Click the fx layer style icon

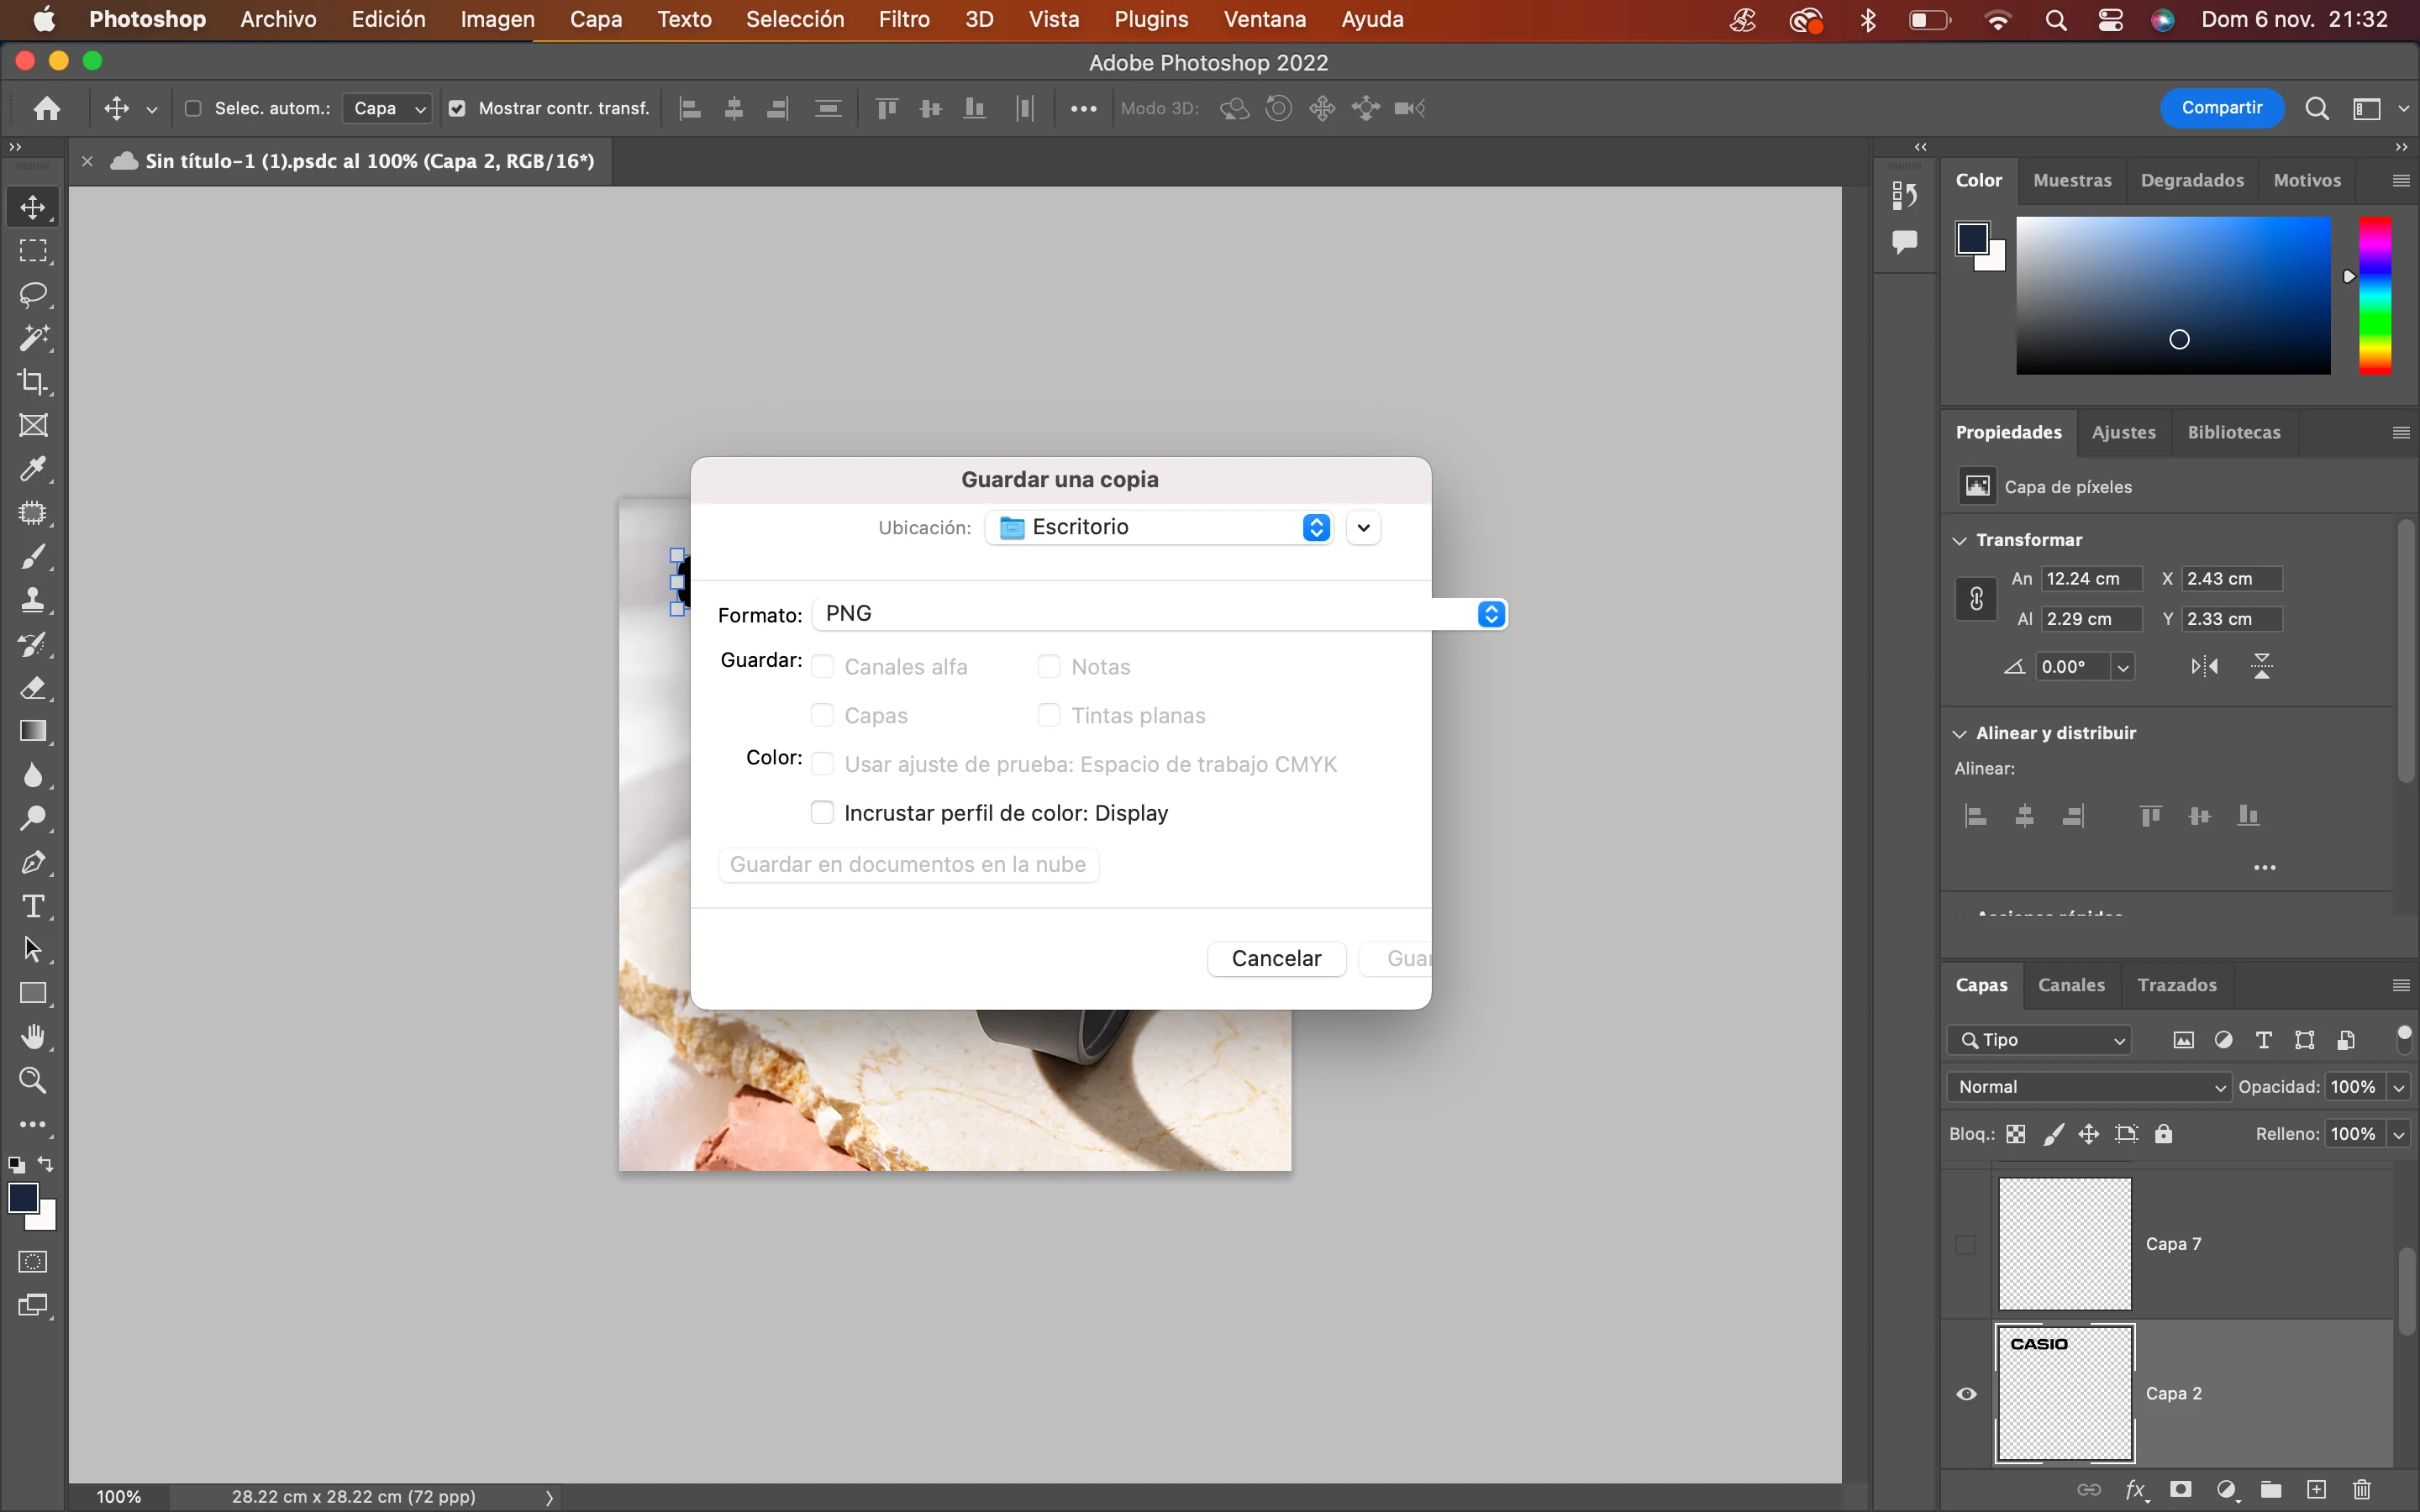pos(2136,1490)
